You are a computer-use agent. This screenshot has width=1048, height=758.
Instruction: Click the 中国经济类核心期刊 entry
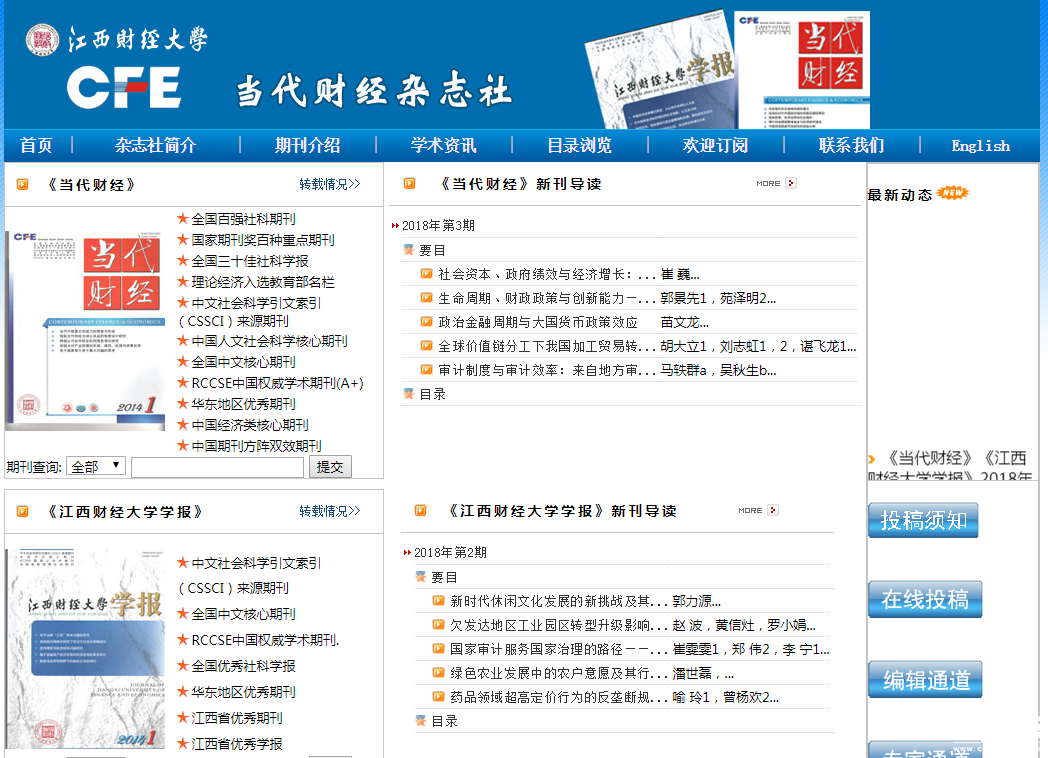(250, 424)
